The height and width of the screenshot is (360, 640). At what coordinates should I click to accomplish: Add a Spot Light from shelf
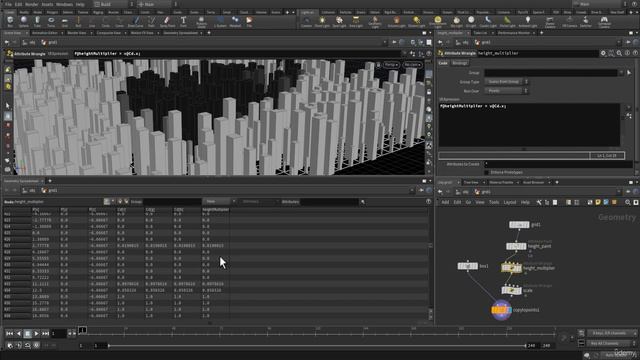tap(339, 22)
